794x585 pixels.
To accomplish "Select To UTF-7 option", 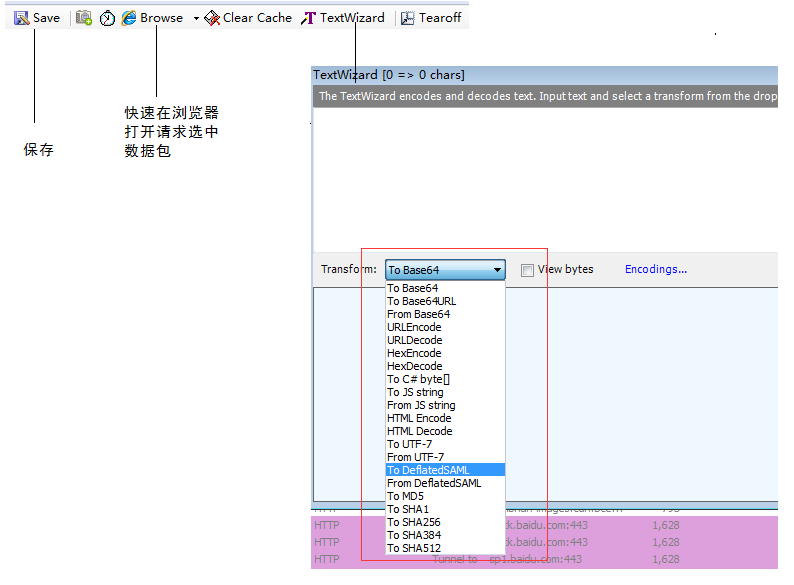I will click(x=445, y=444).
